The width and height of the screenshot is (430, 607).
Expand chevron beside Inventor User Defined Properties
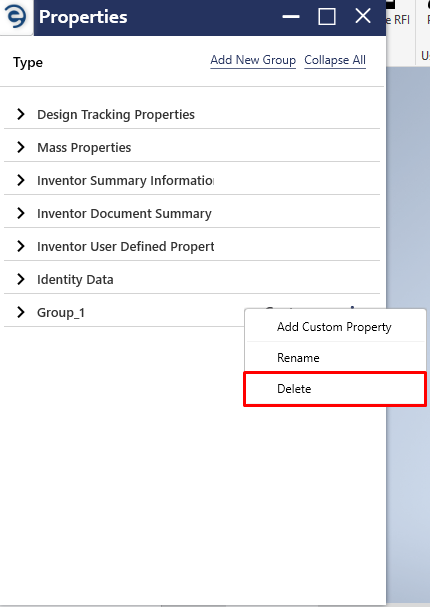21,246
